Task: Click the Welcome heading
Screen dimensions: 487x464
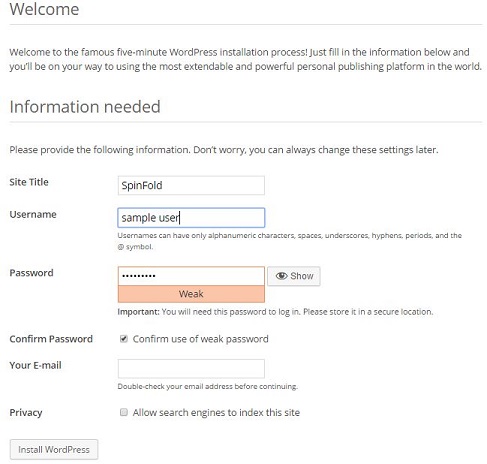Action: click(44, 9)
